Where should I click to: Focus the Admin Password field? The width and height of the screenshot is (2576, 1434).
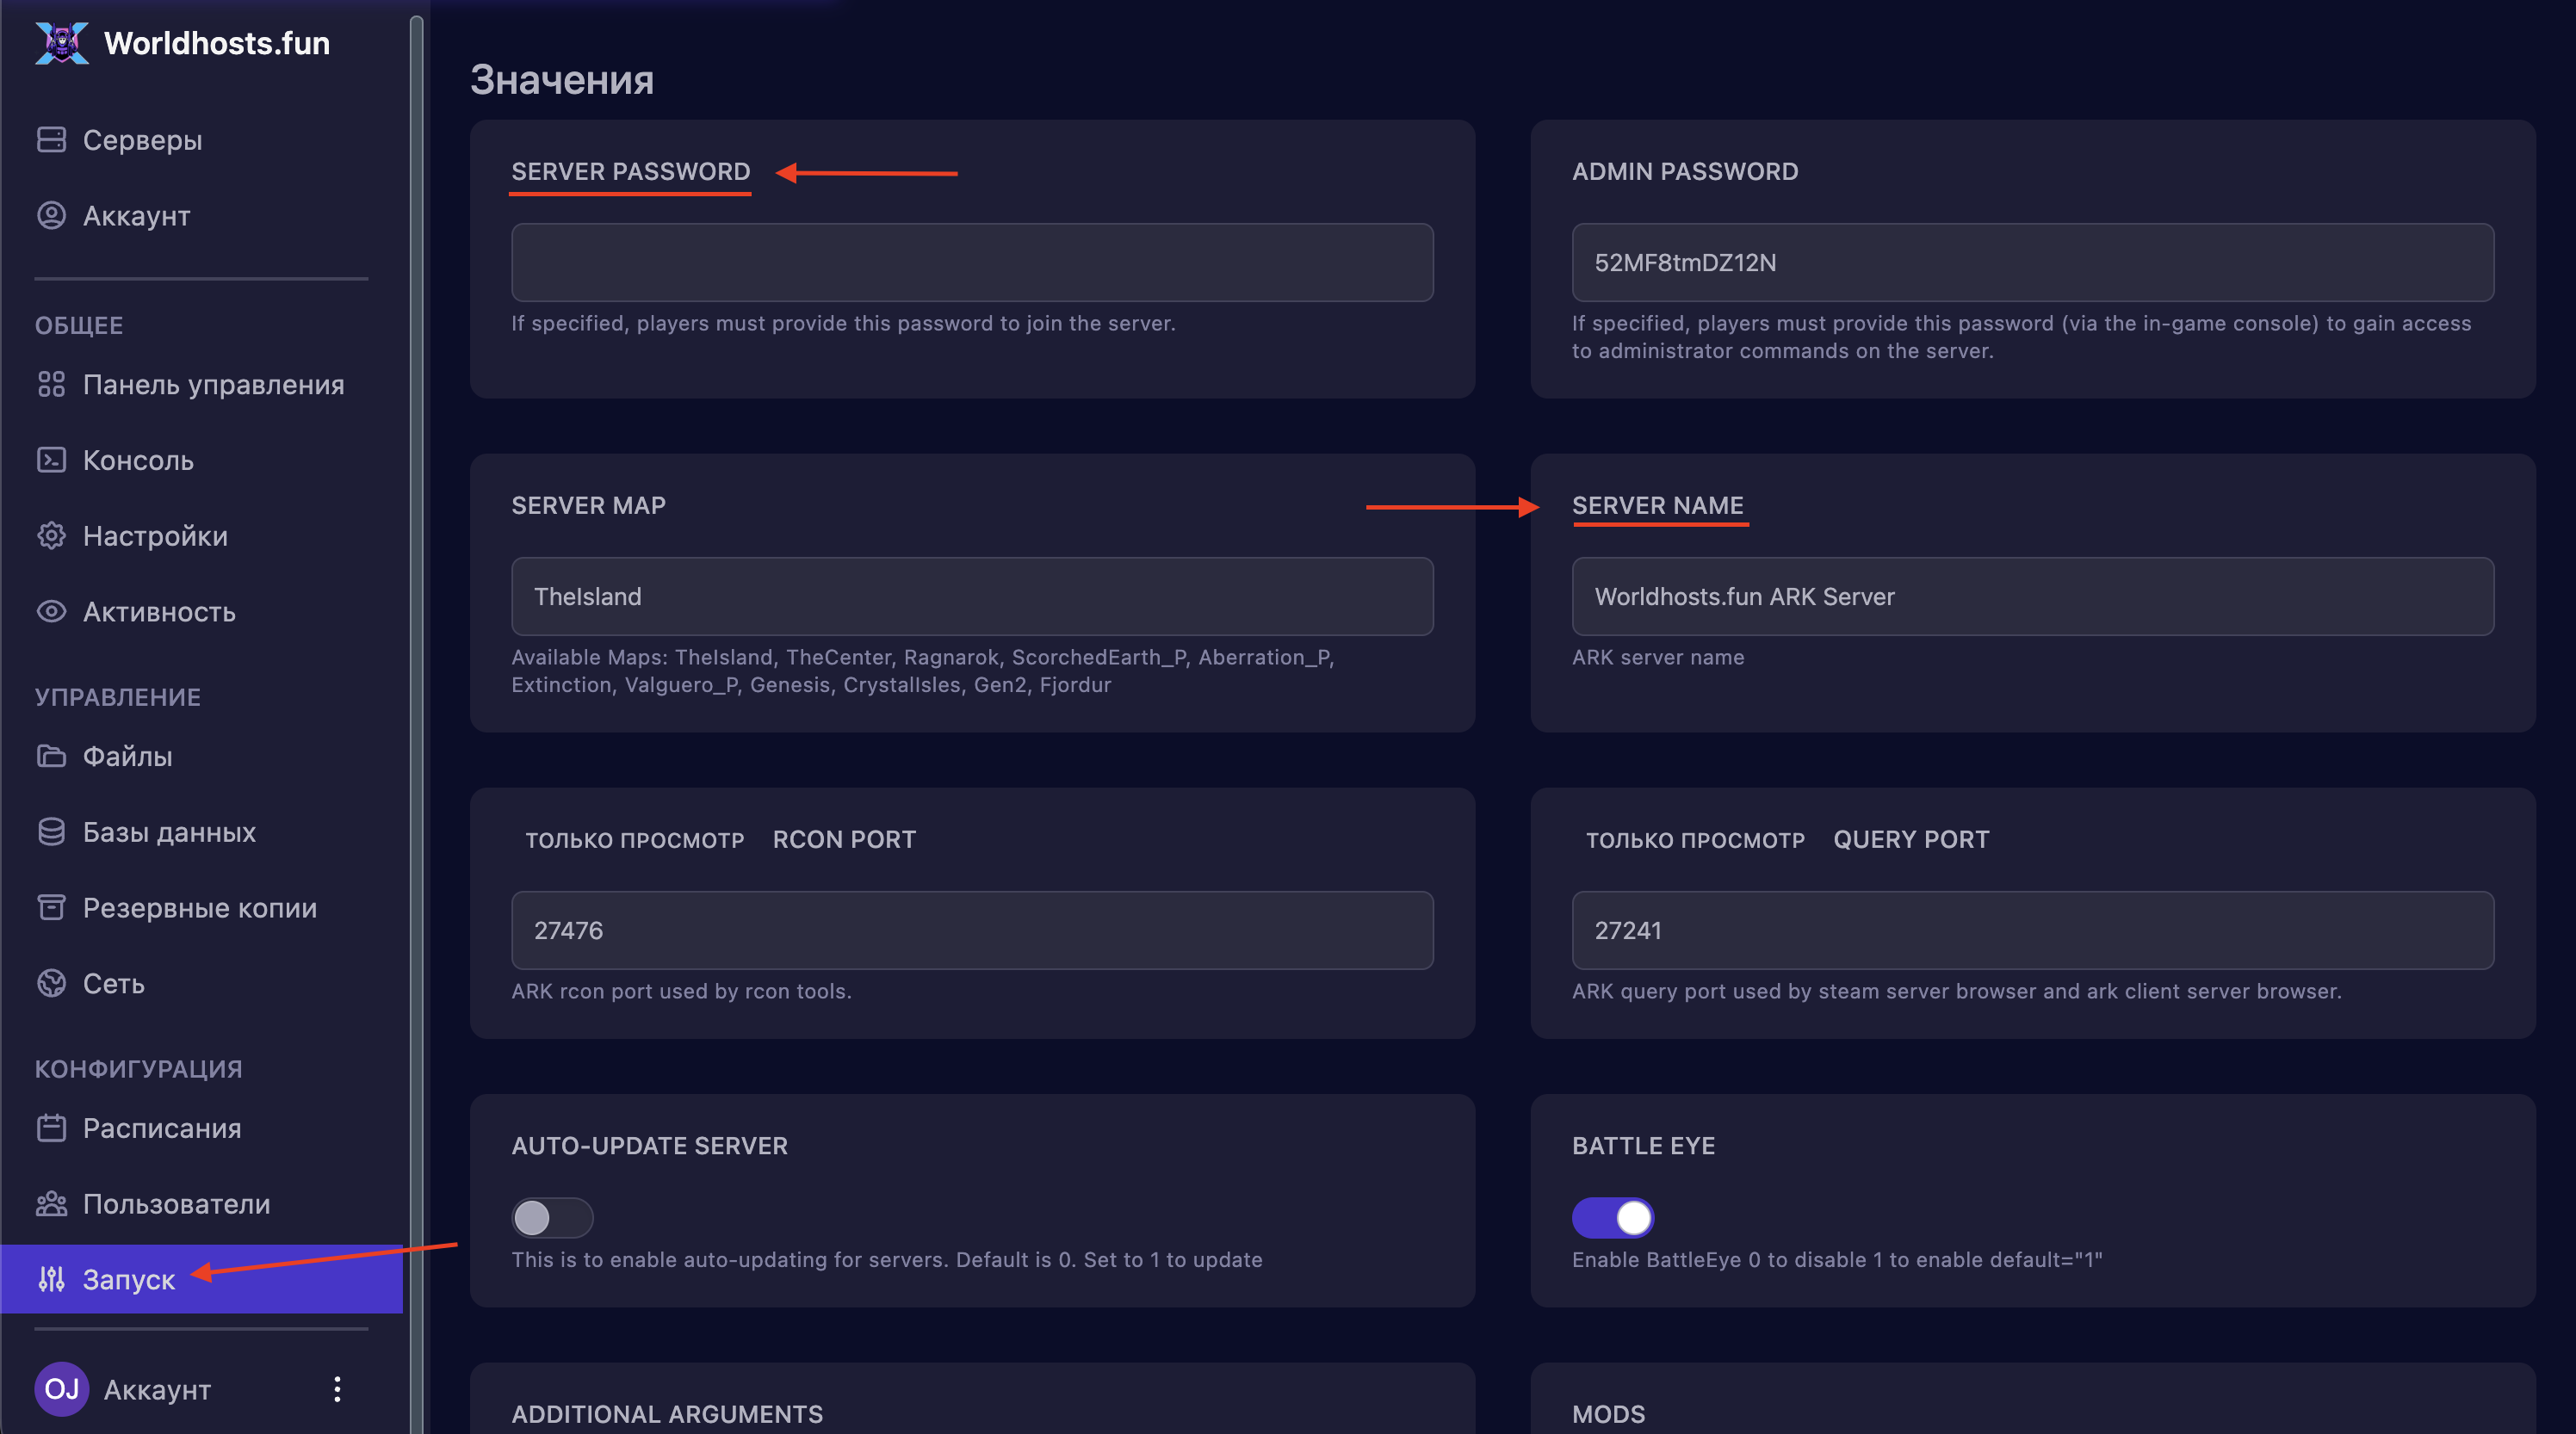(2032, 262)
